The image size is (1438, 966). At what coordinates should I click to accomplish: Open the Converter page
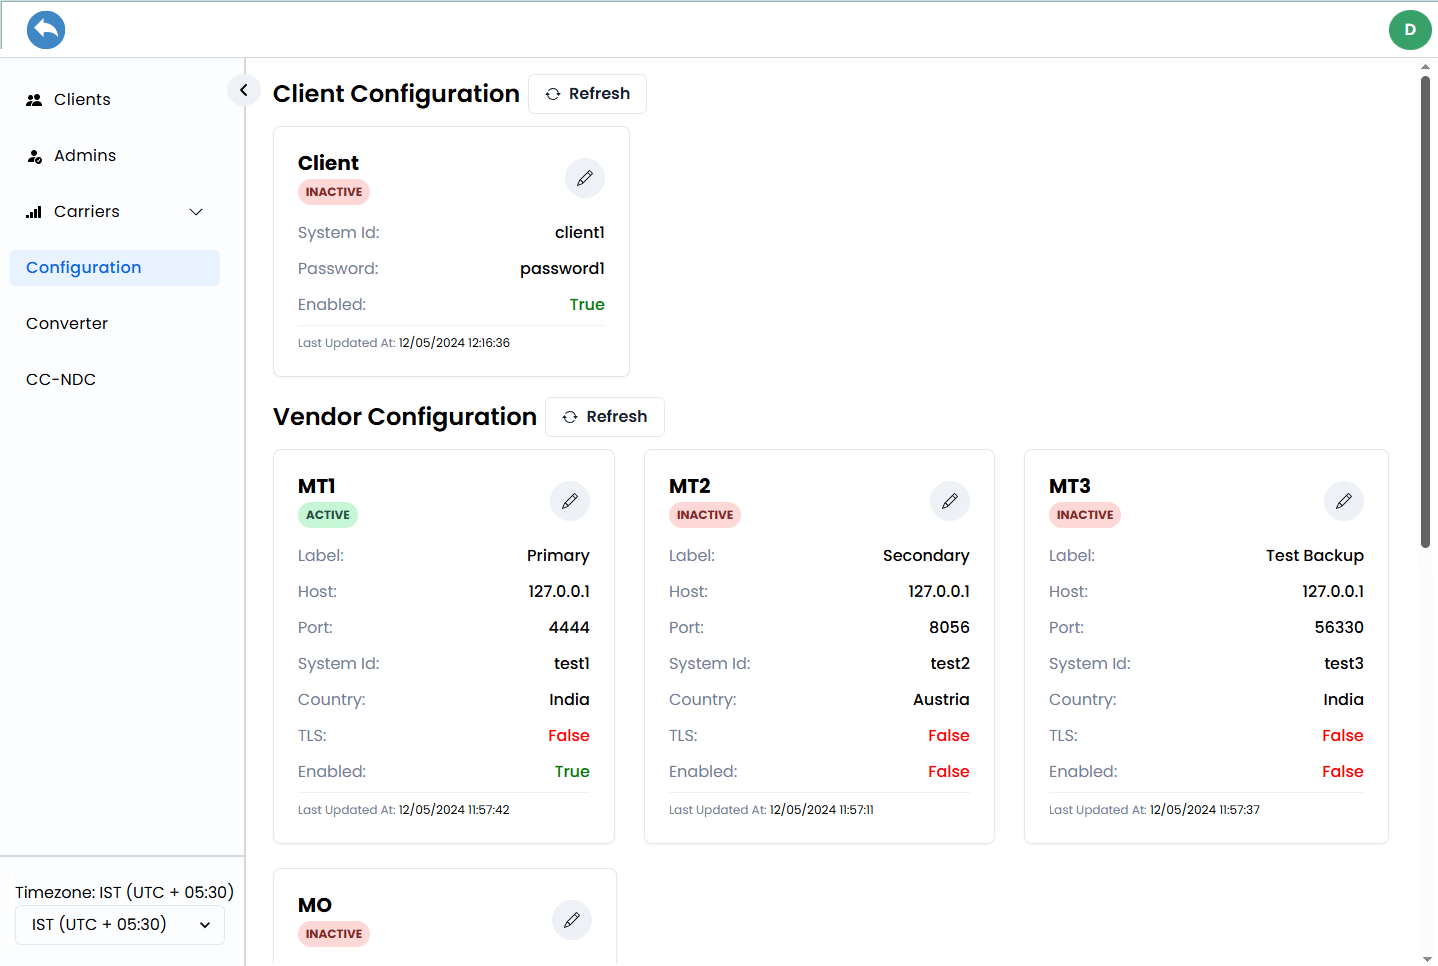tap(67, 324)
